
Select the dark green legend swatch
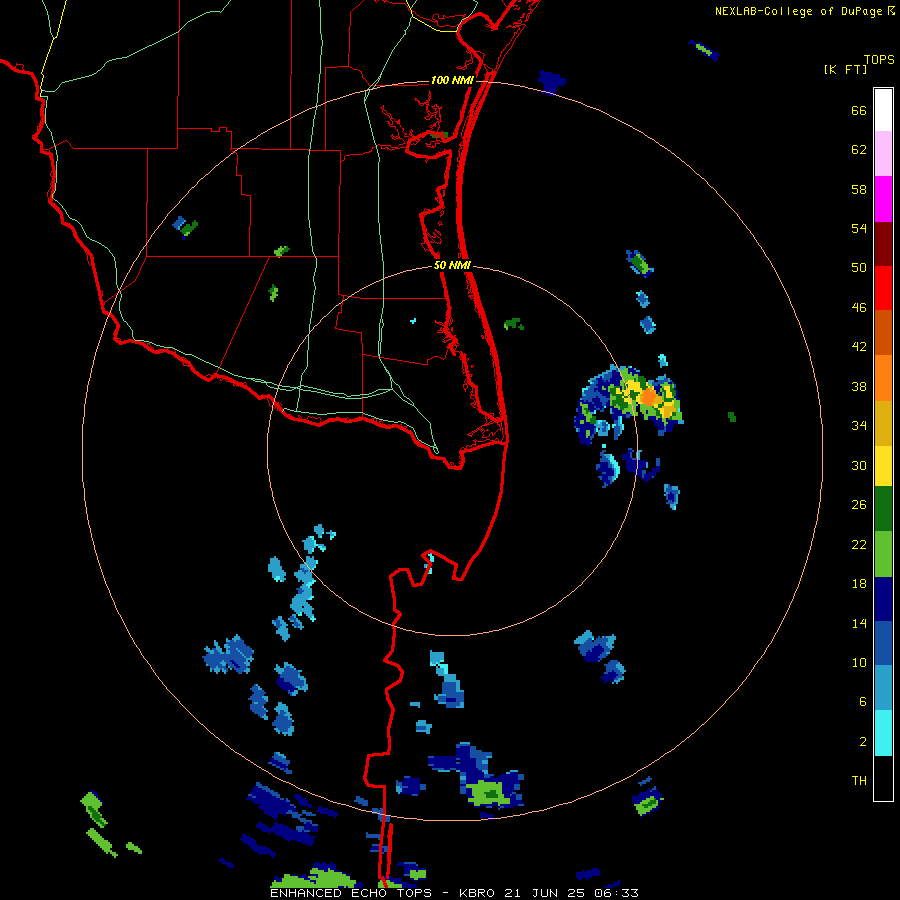tap(883, 509)
